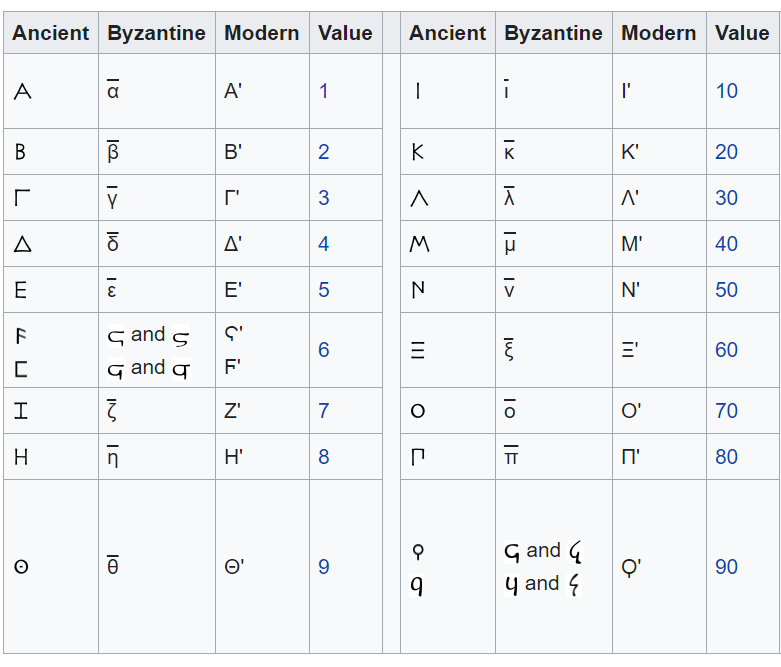Open the value 9 link
The width and height of the screenshot is (781, 667).
pyautogui.click(x=324, y=567)
